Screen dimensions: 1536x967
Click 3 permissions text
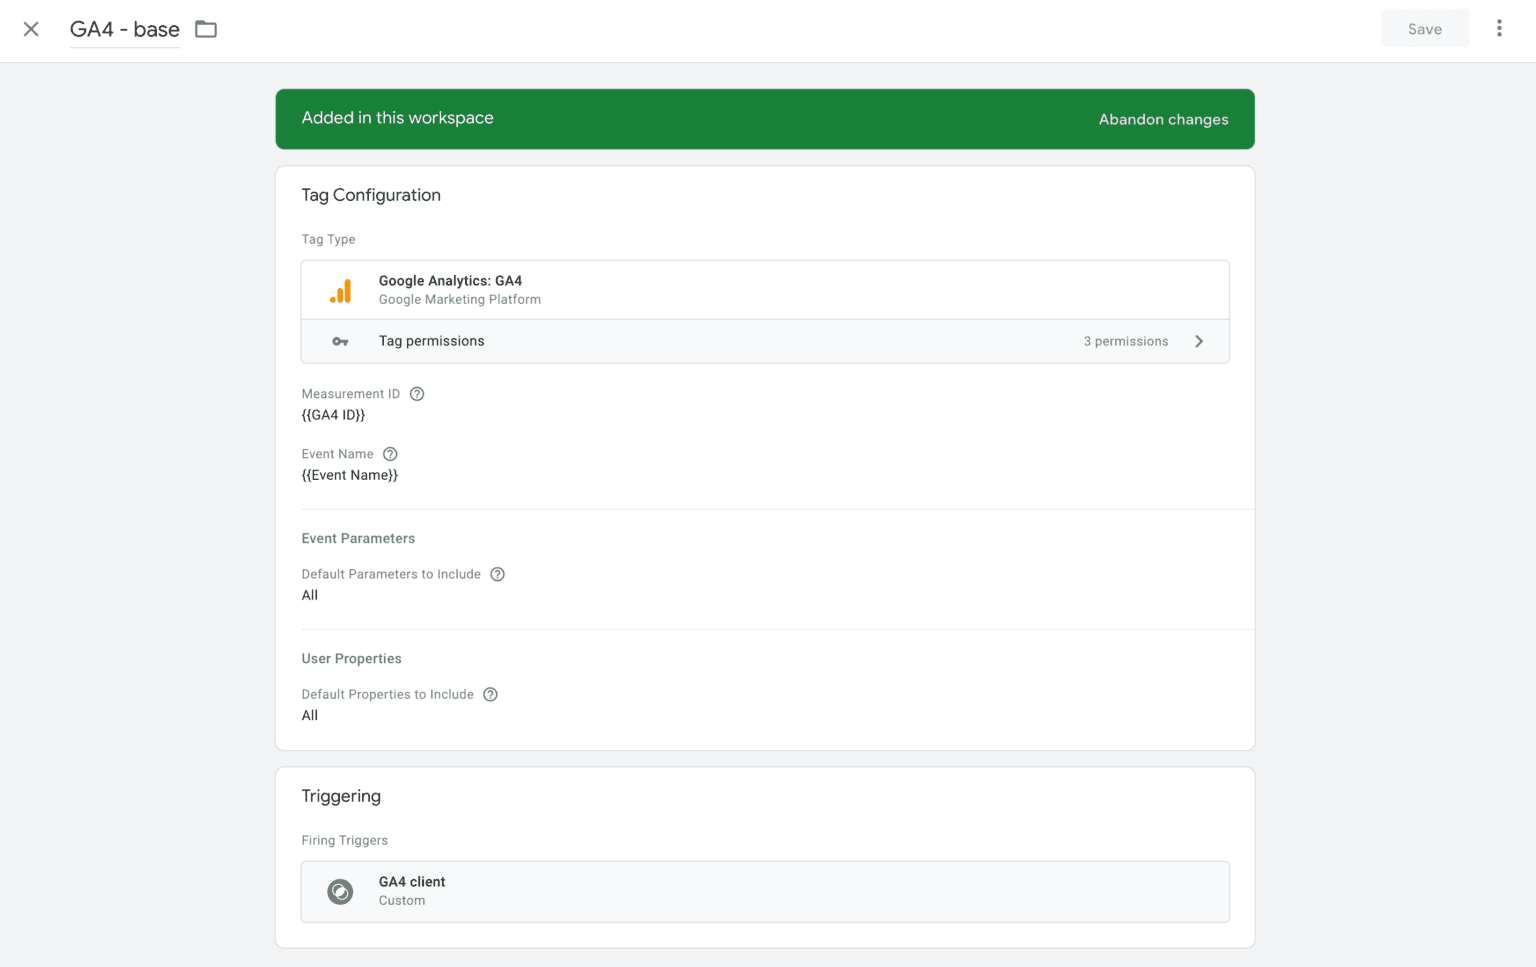[1125, 342]
